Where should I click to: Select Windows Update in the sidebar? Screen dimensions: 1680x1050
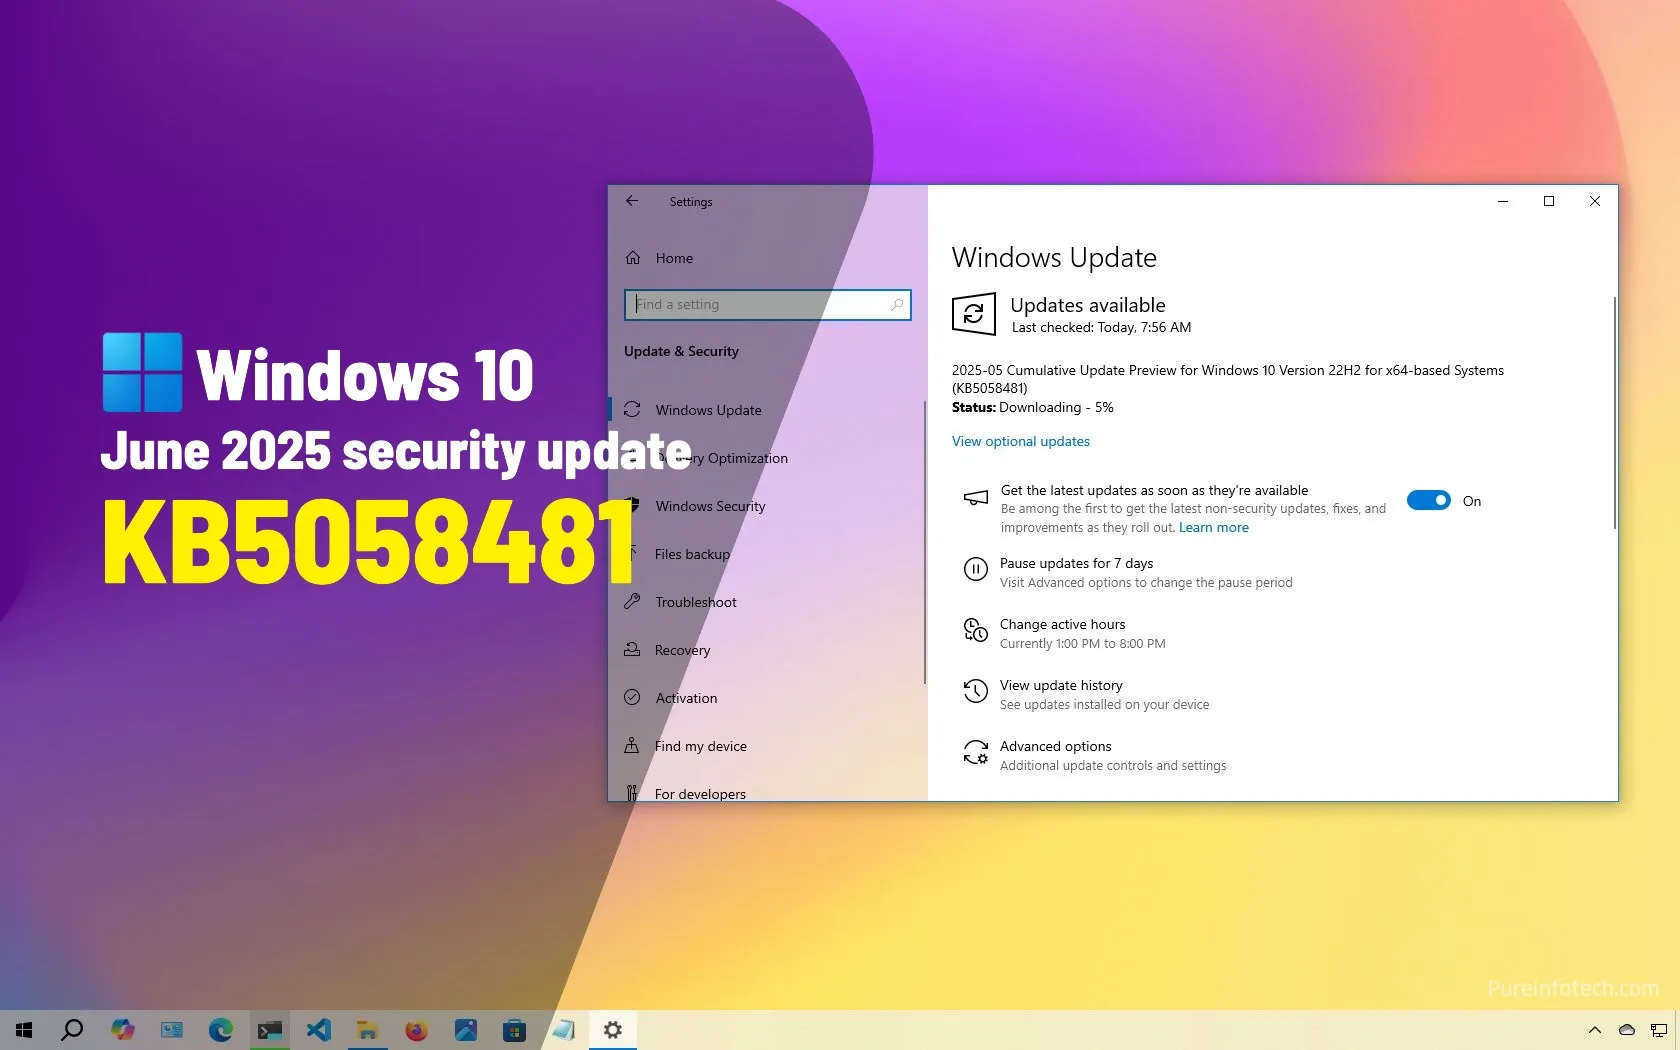708,410
